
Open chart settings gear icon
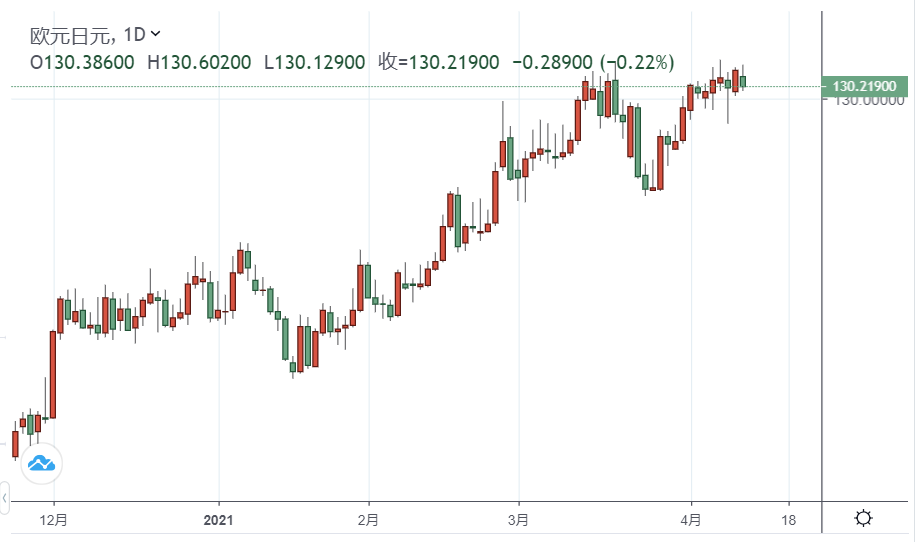pyautogui.click(x=863, y=518)
